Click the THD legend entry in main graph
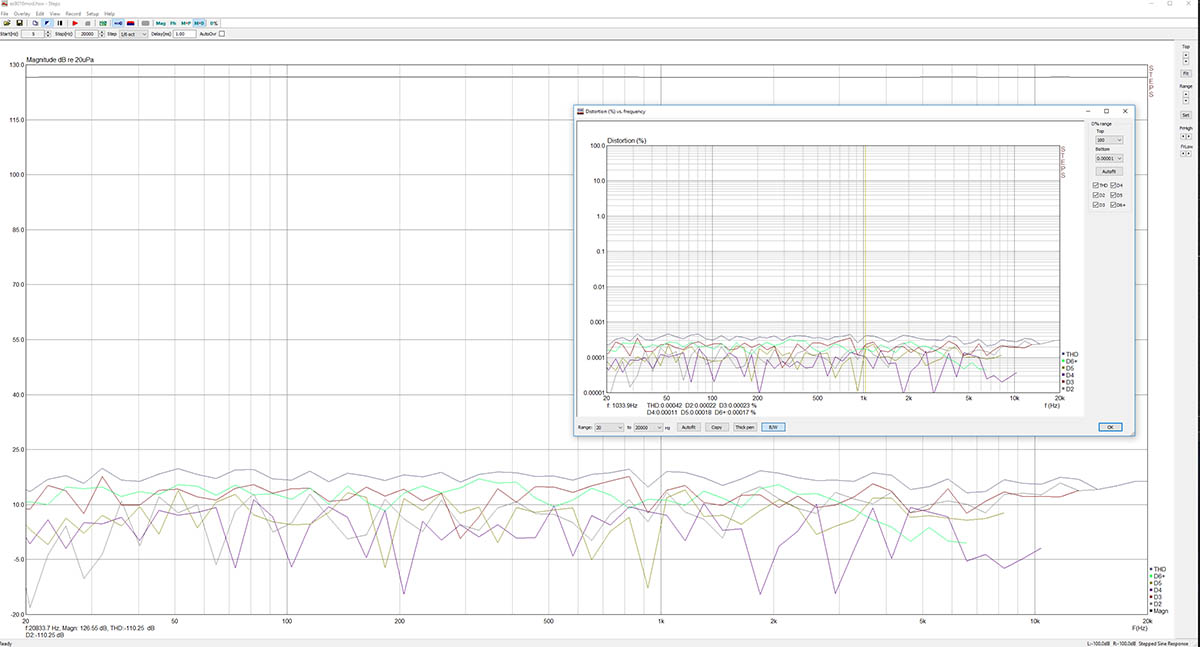The width and height of the screenshot is (1200, 647). [1158, 569]
